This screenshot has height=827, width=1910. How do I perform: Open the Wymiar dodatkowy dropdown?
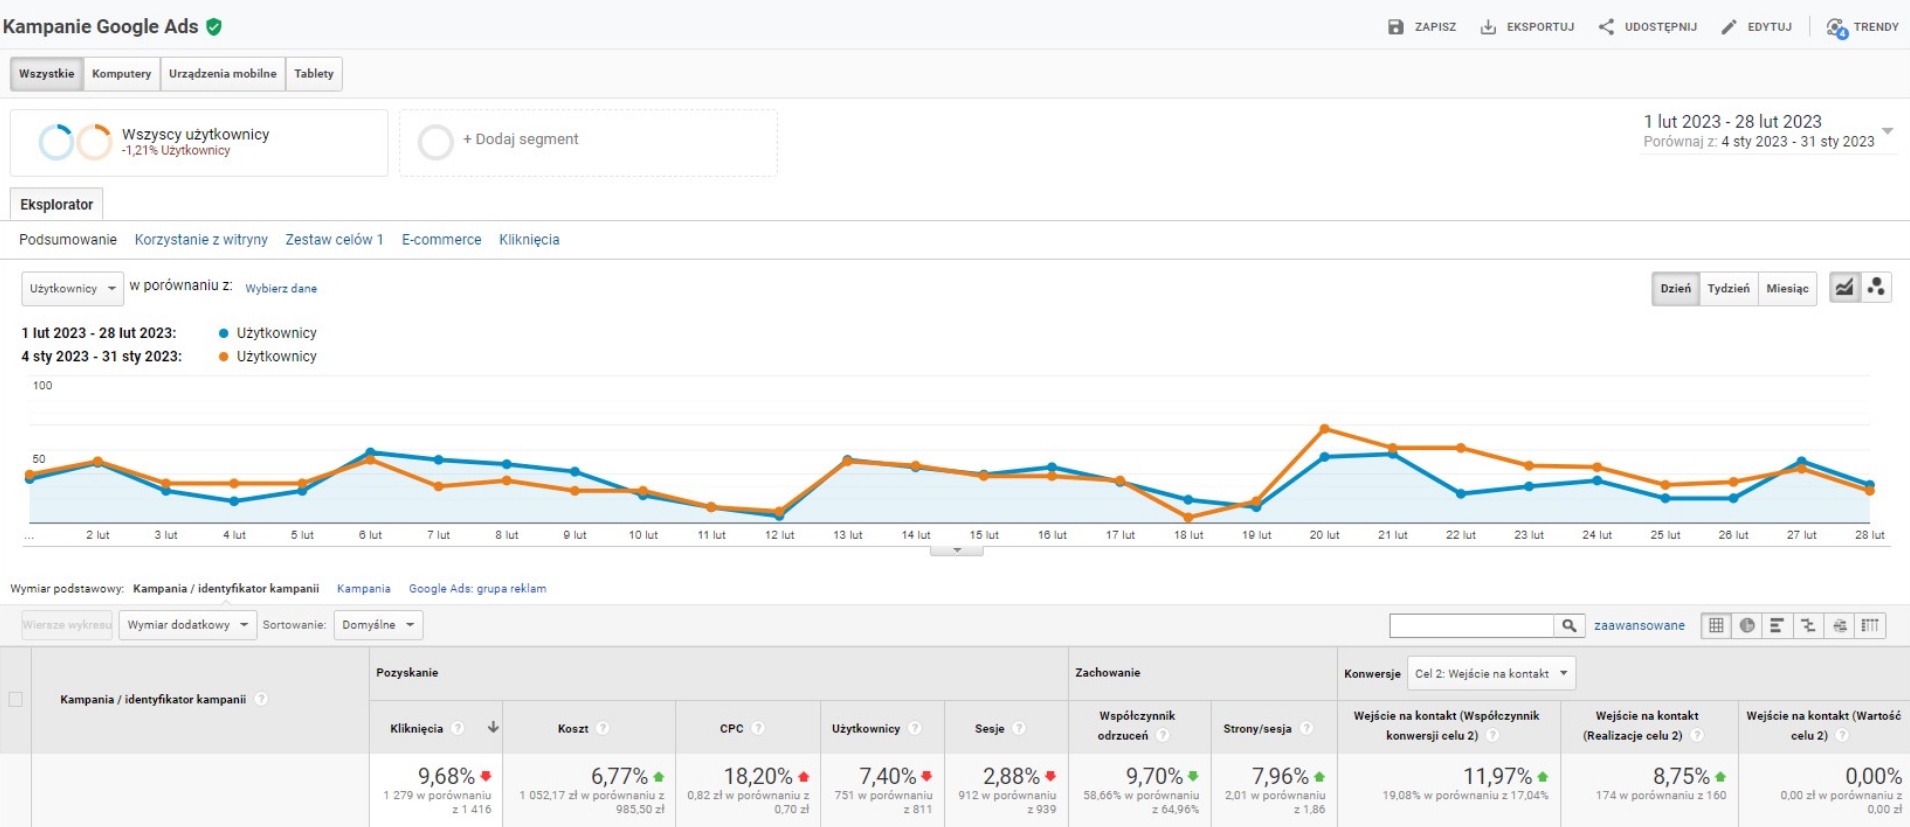click(x=188, y=625)
